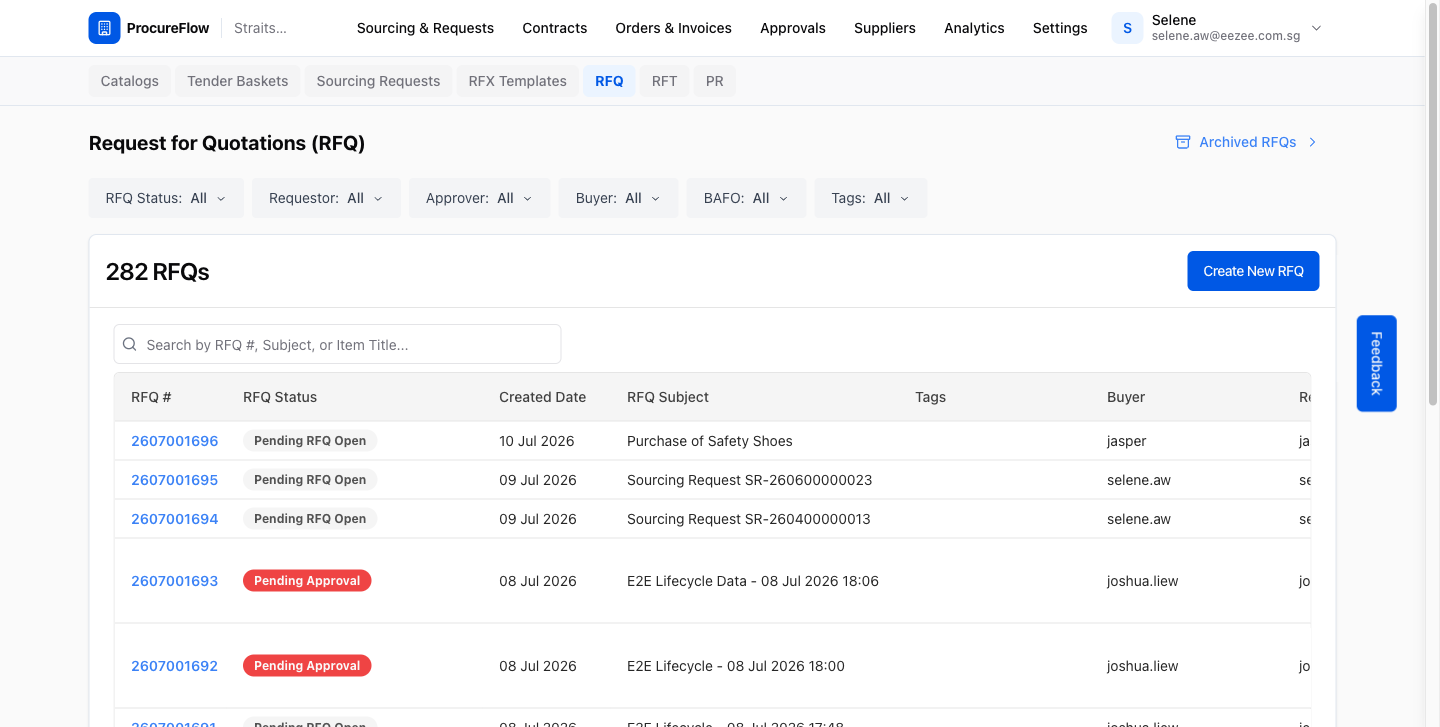Open the Orders & Invoices menu
Image resolution: width=1440 pixels, height=727 pixels.
(x=674, y=28)
